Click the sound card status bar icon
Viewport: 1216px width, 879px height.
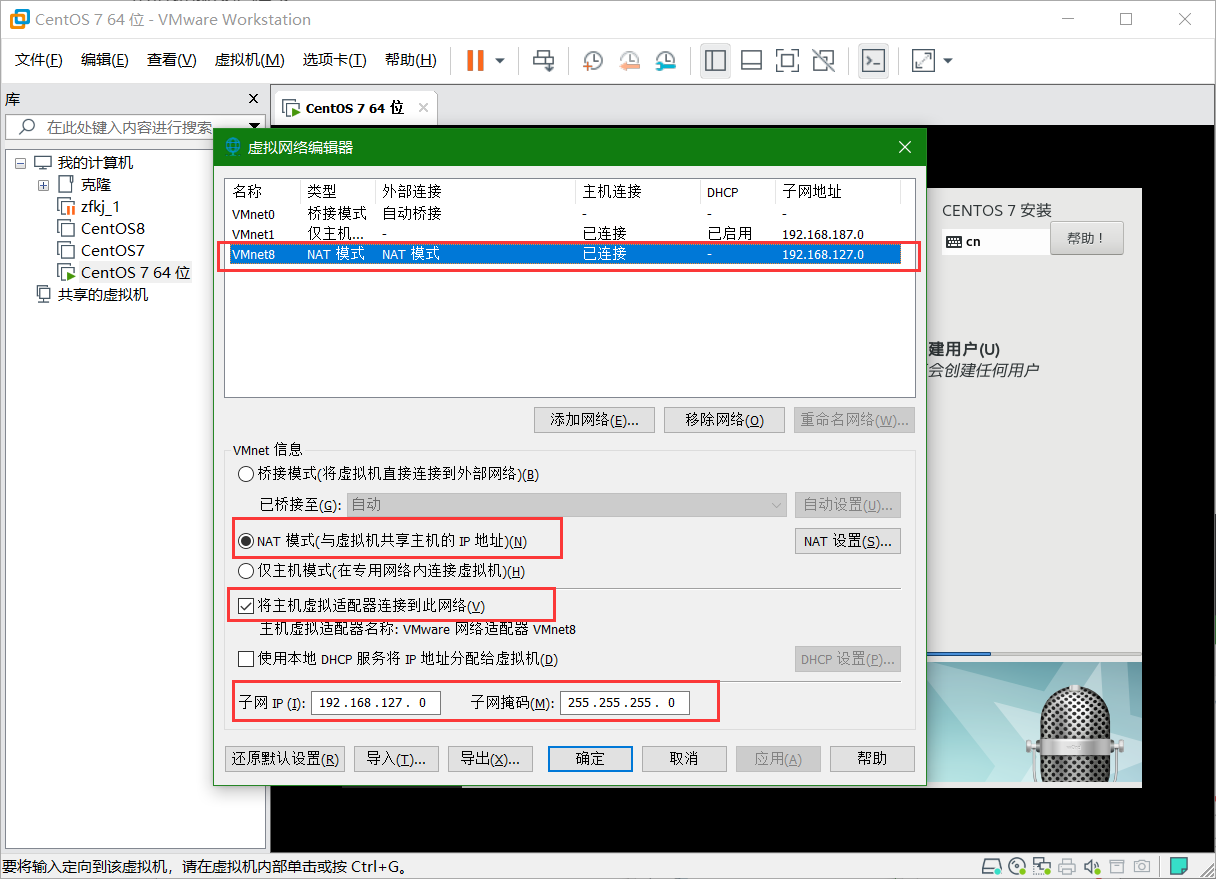1092,866
